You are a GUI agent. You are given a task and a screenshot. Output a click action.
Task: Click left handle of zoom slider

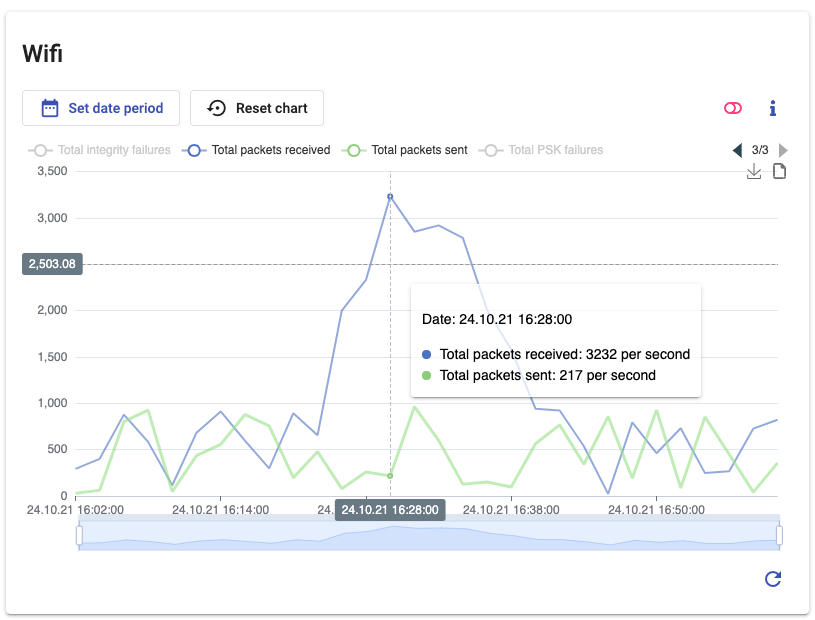coord(79,536)
